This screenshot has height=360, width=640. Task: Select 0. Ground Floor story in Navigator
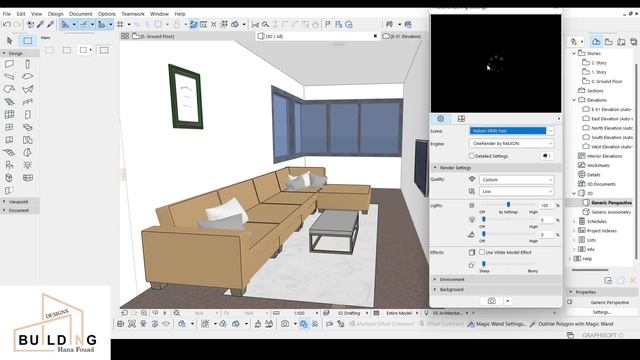click(602, 81)
